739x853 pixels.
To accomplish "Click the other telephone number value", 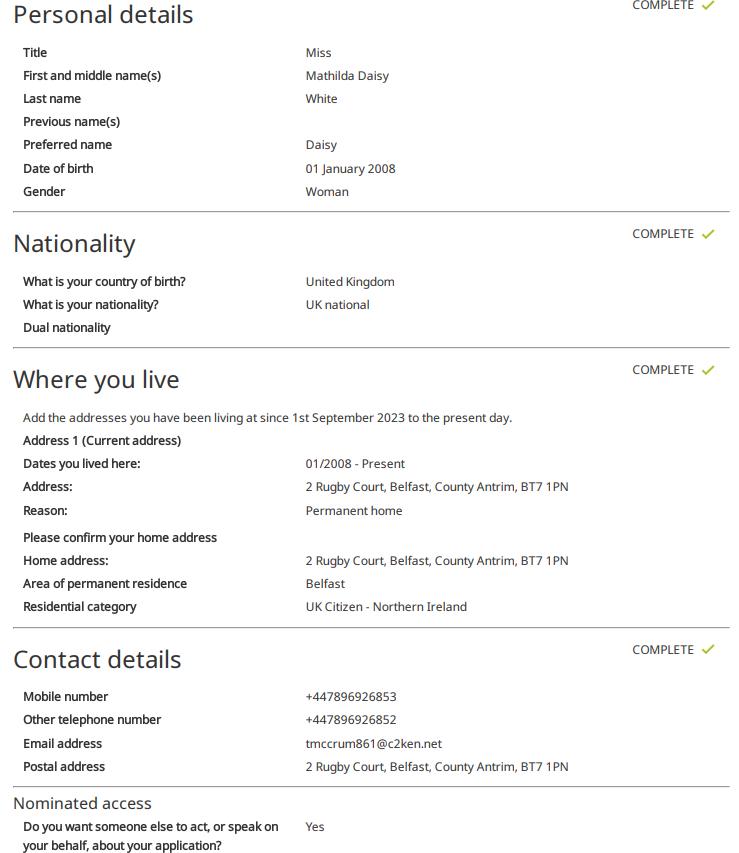I will [x=350, y=720].
